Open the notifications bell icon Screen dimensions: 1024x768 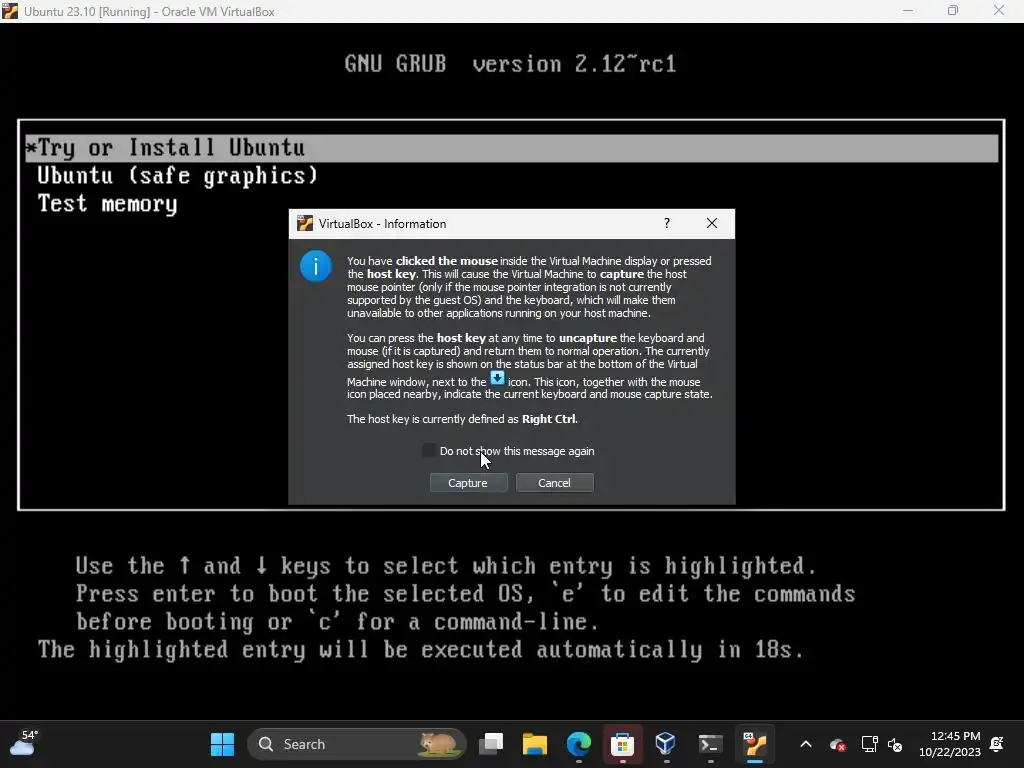[x=997, y=744]
